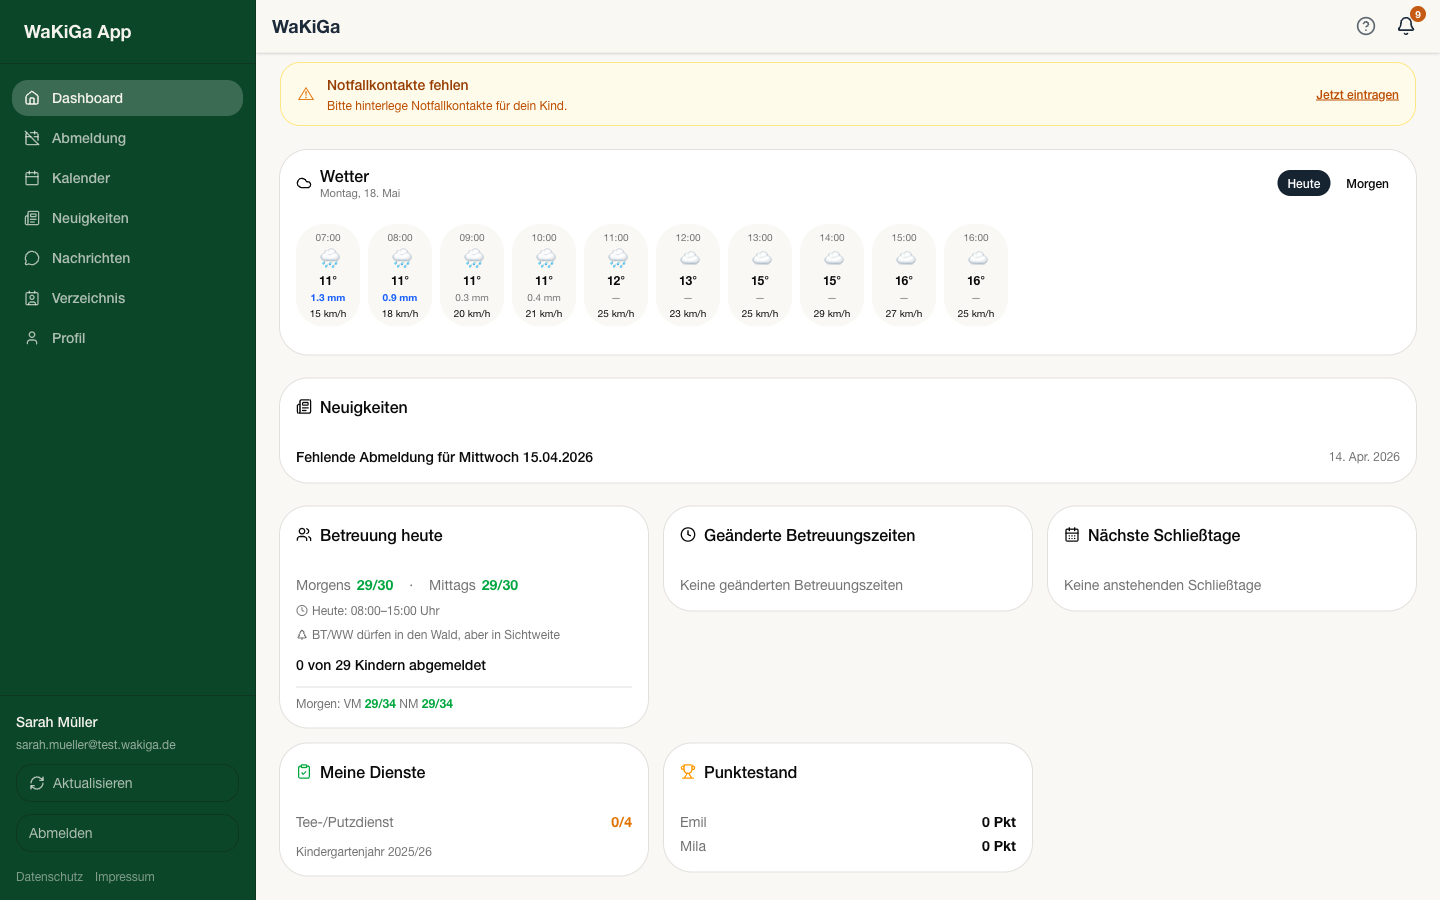Image resolution: width=1440 pixels, height=900 pixels.
Task: Click the calendar icon beside Nächste Schließtage
Action: tap(1072, 535)
